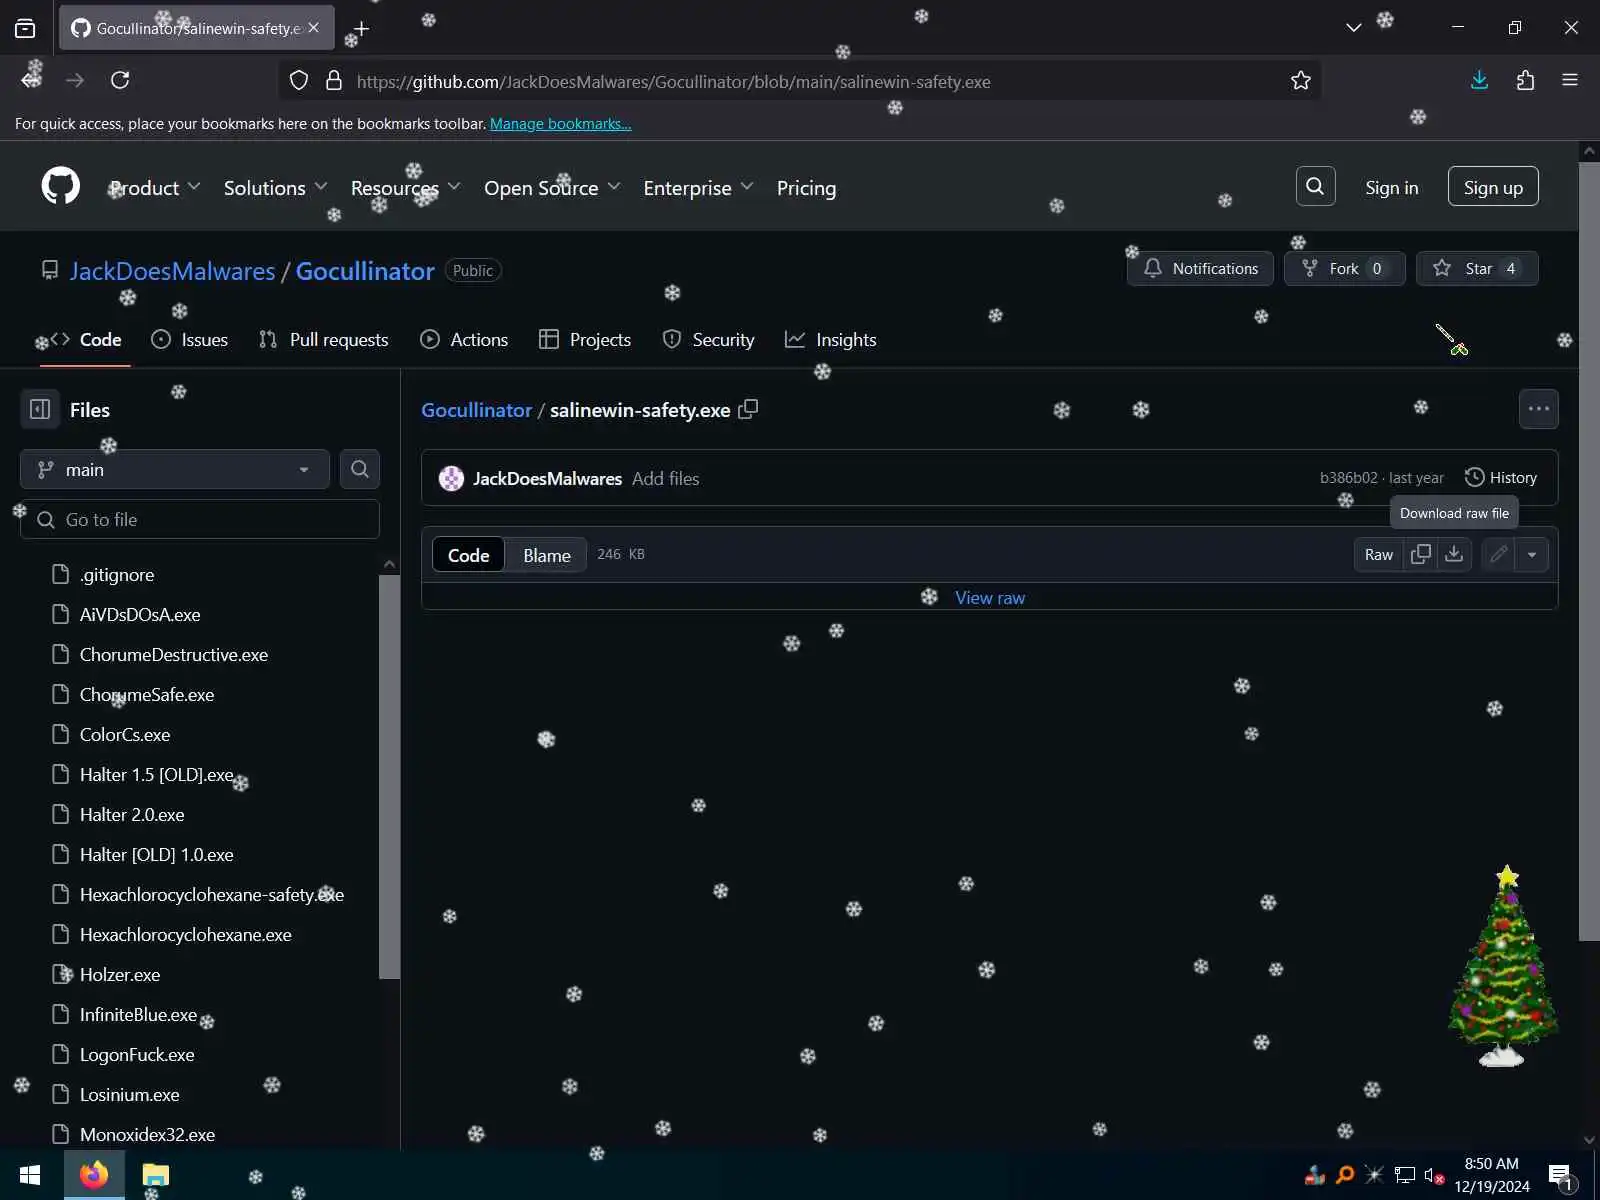
Task: Open the Issues tab
Action: tap(189, 339)
